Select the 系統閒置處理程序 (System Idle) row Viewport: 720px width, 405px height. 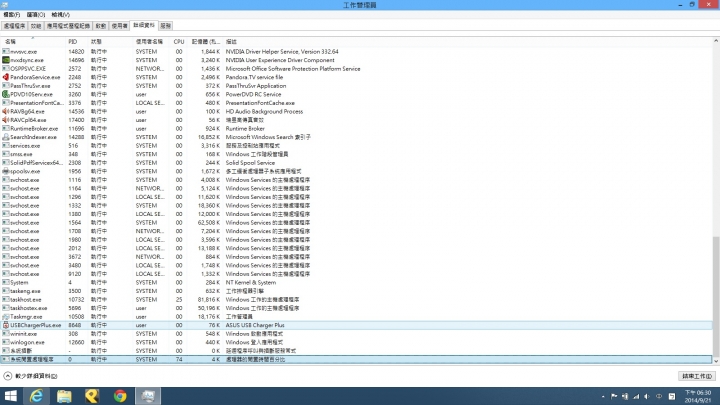(x=356, y=359)
